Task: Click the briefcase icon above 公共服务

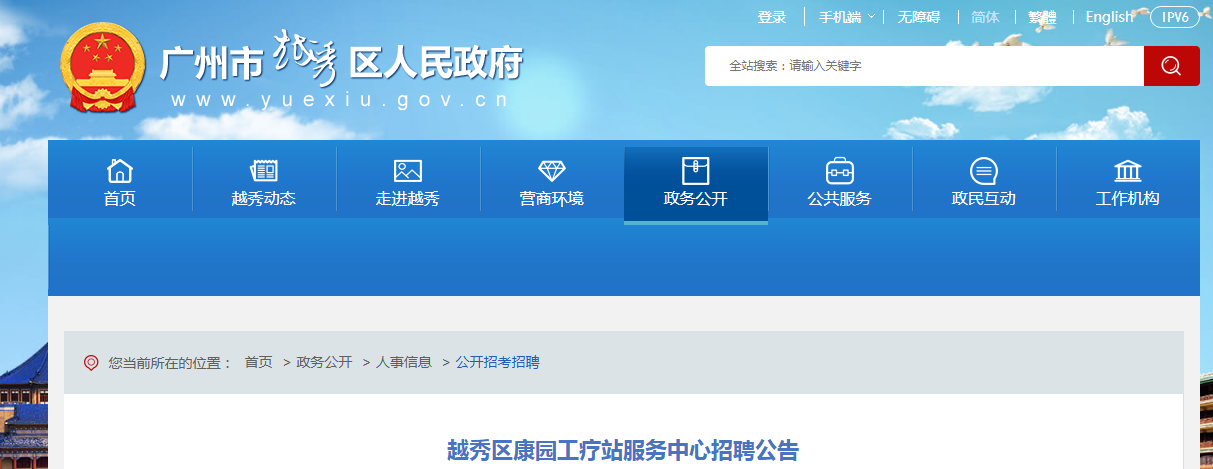Action: pyautogui.click(x=840, y=170)
